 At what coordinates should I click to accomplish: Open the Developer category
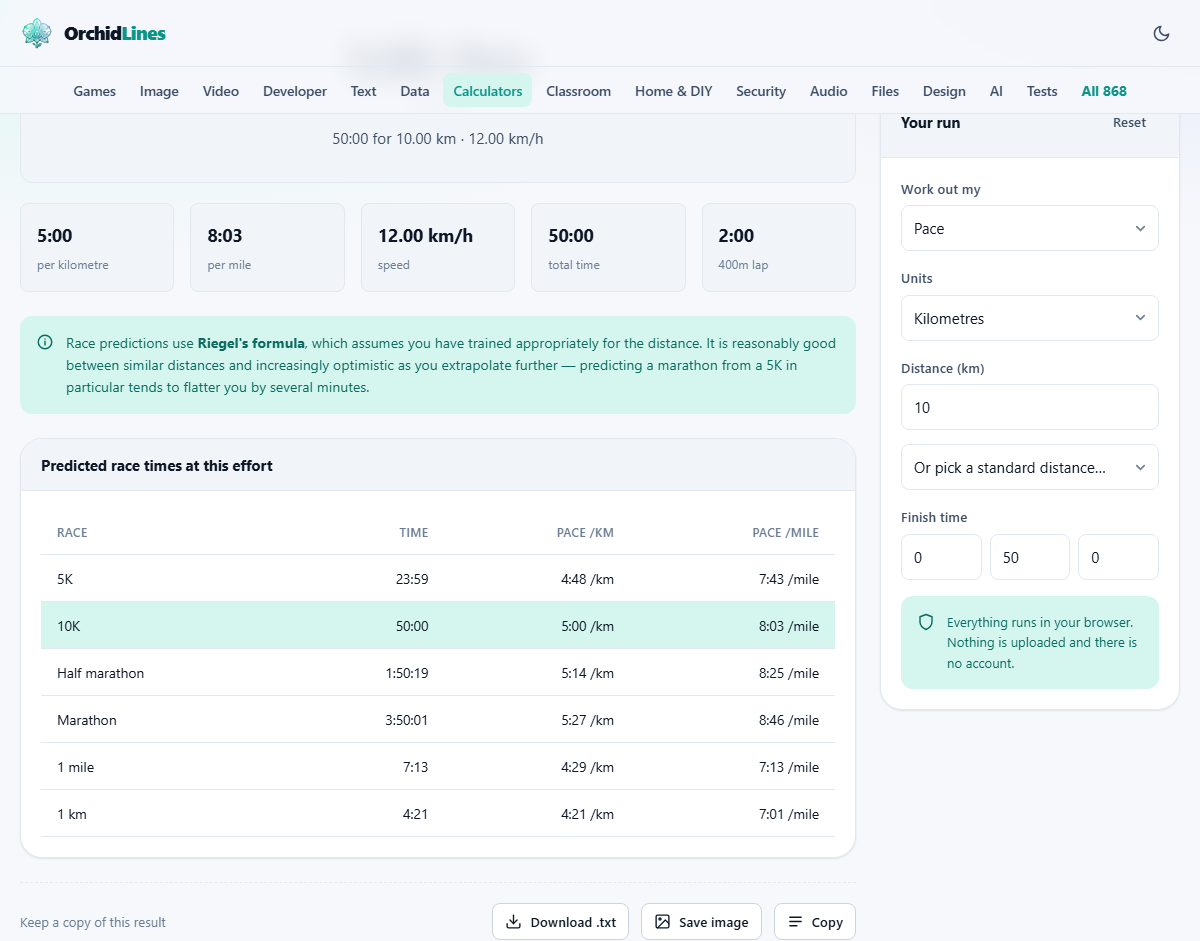pos(295,91)
